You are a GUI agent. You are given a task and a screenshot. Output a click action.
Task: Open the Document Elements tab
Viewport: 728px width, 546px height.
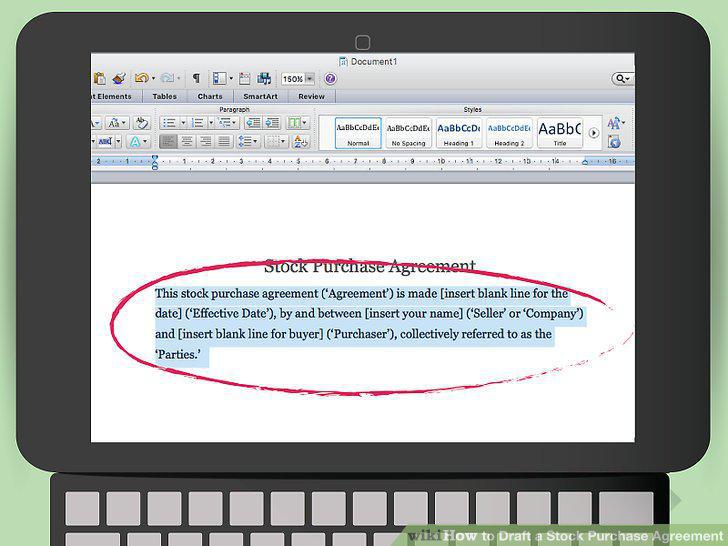click(x=115, y=97)
